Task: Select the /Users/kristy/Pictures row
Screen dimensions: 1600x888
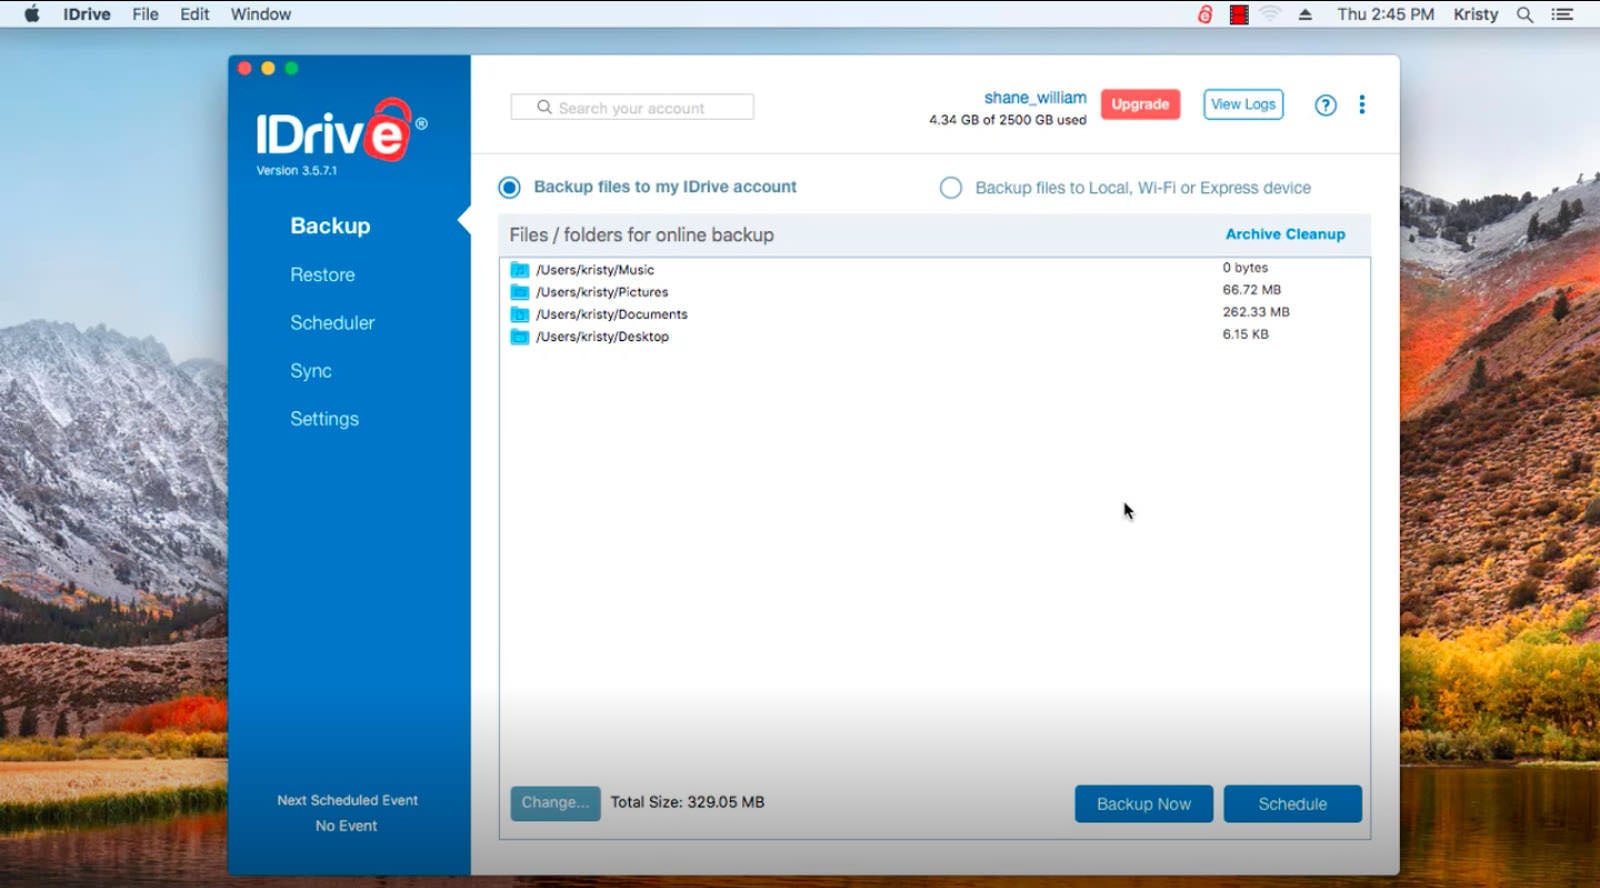Action: click(x=935, y=292)
